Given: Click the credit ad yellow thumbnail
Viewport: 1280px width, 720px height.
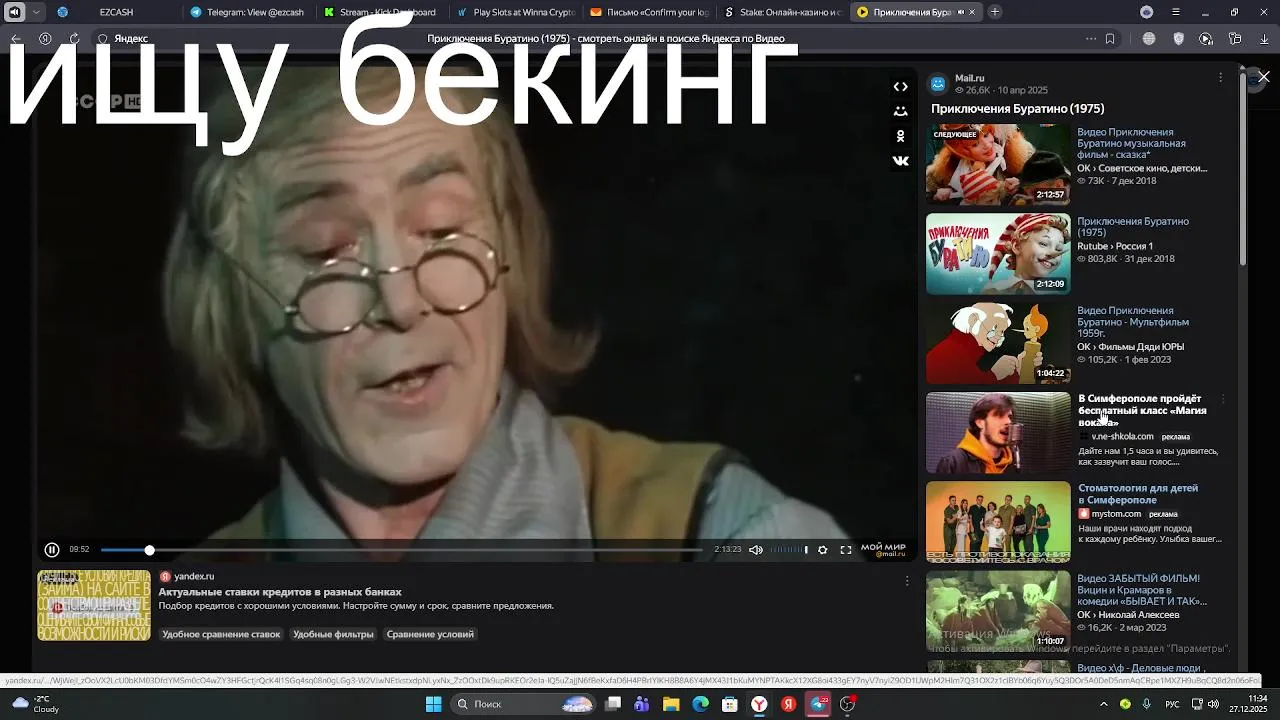Looking at the screenshot, I should [94, 605].
